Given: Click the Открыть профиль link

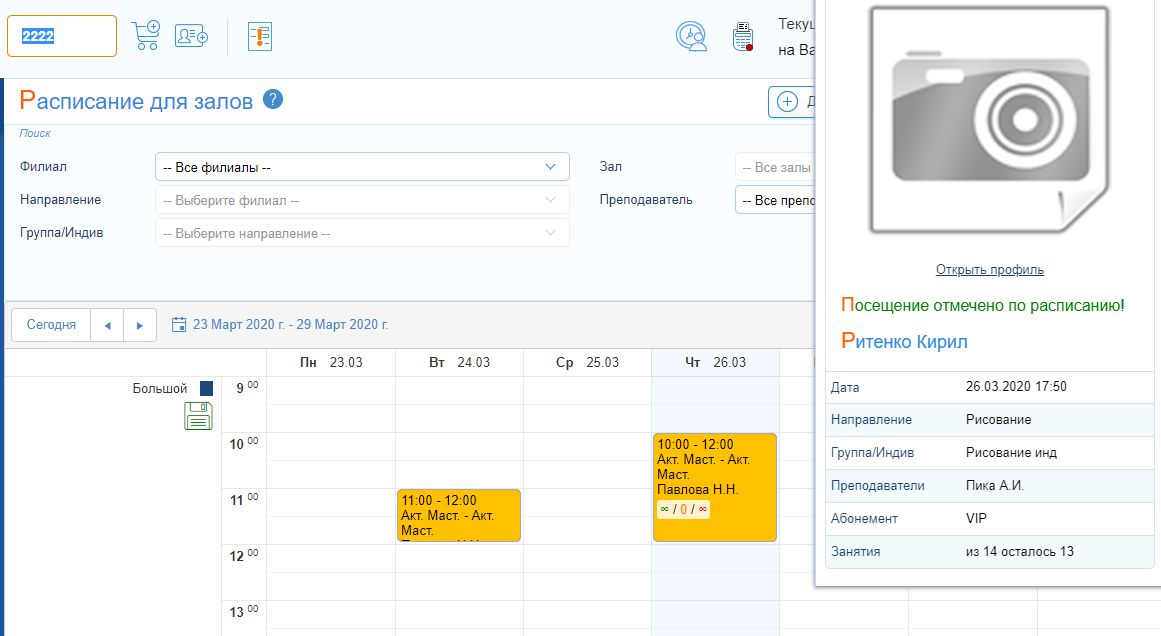Looking at the screenshot, I should [989, 270].
